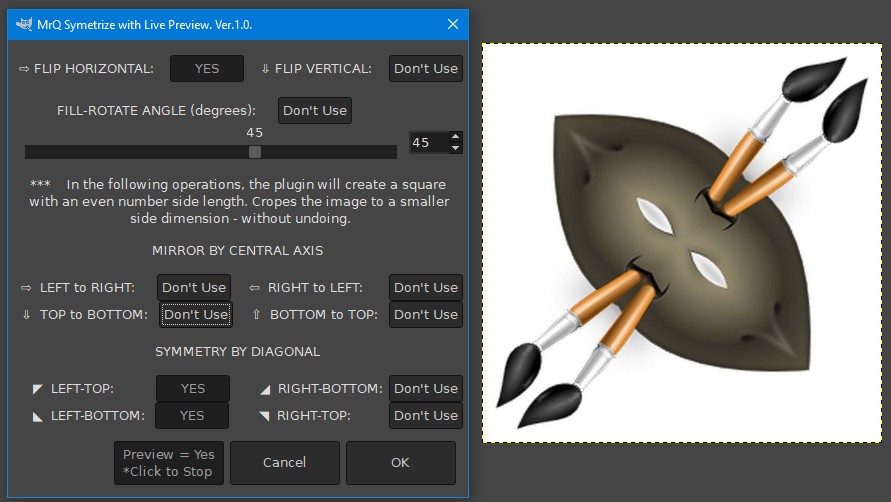Click the angle value field showing 45
Viewport: 891px width, 502px height.
coord(429,143)
